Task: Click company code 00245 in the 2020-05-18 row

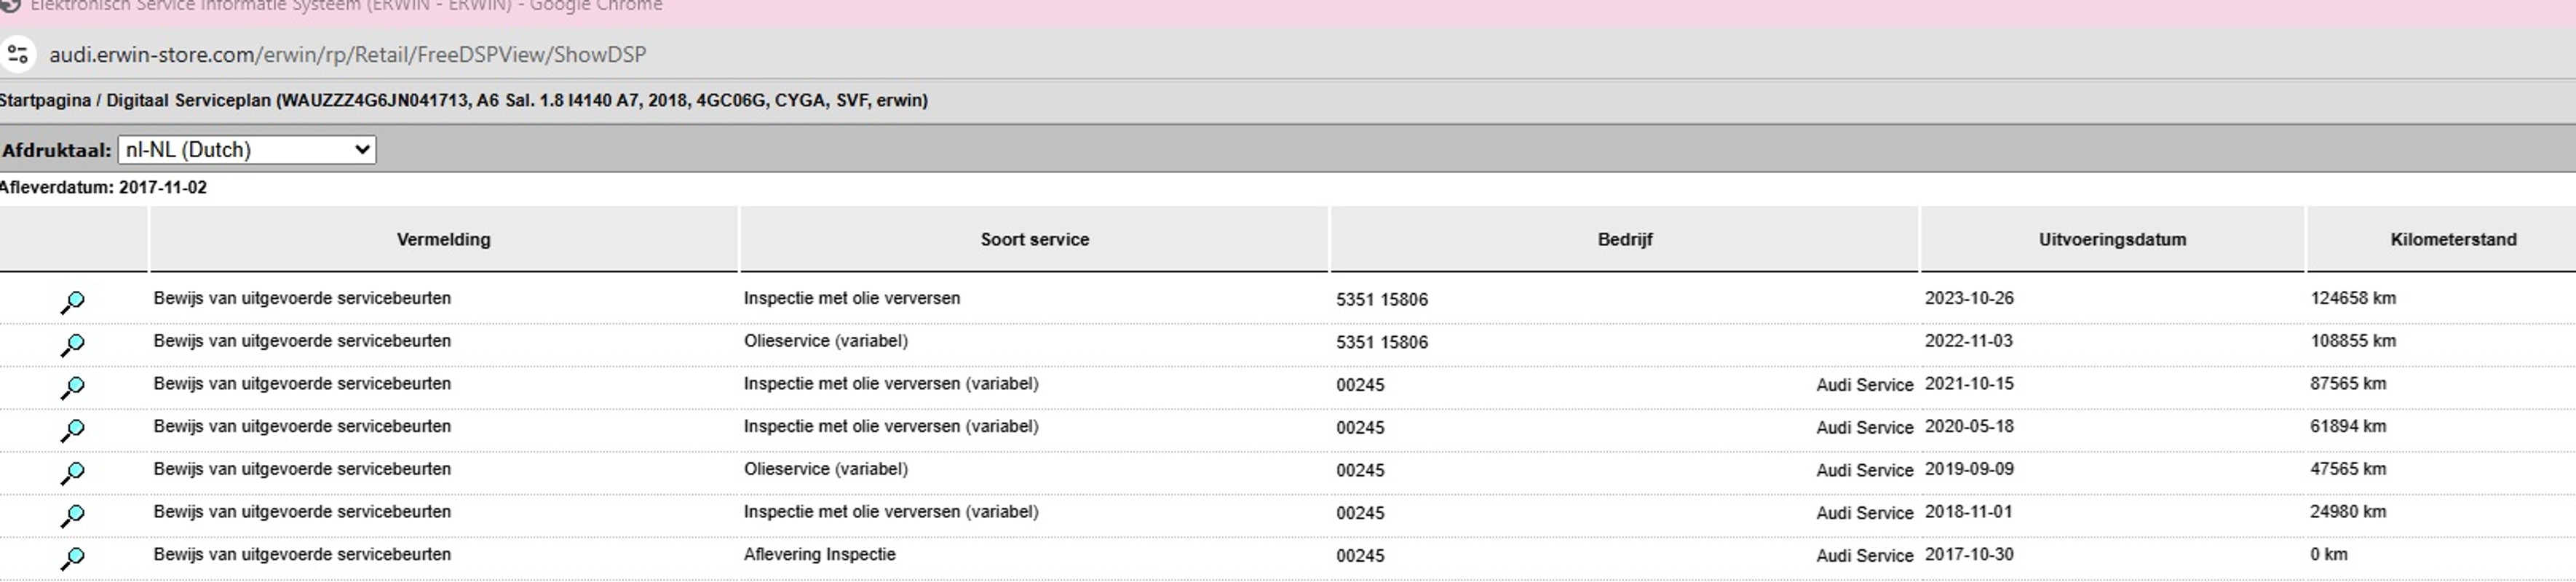Action: pyautogui.click(x=1360, y=428)
